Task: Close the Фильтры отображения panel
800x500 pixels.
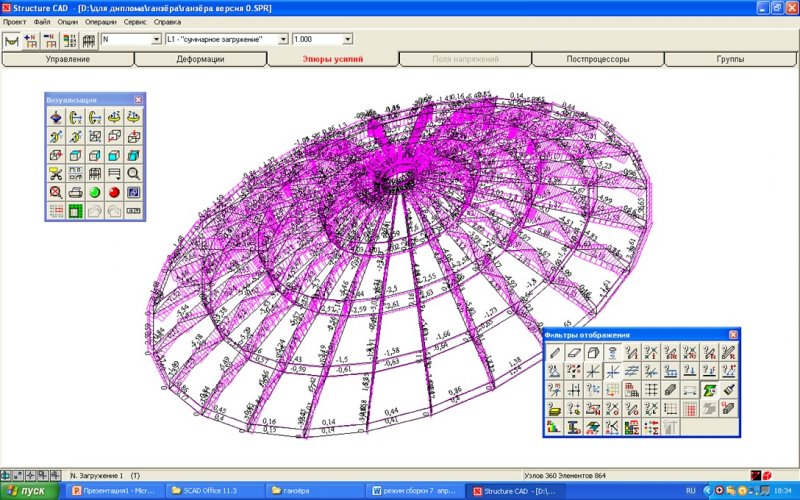Action: click(x=733, y=334)
